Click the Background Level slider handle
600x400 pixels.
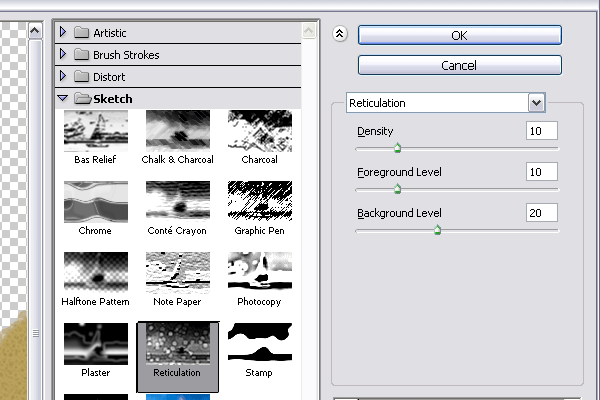coord(438,230)
